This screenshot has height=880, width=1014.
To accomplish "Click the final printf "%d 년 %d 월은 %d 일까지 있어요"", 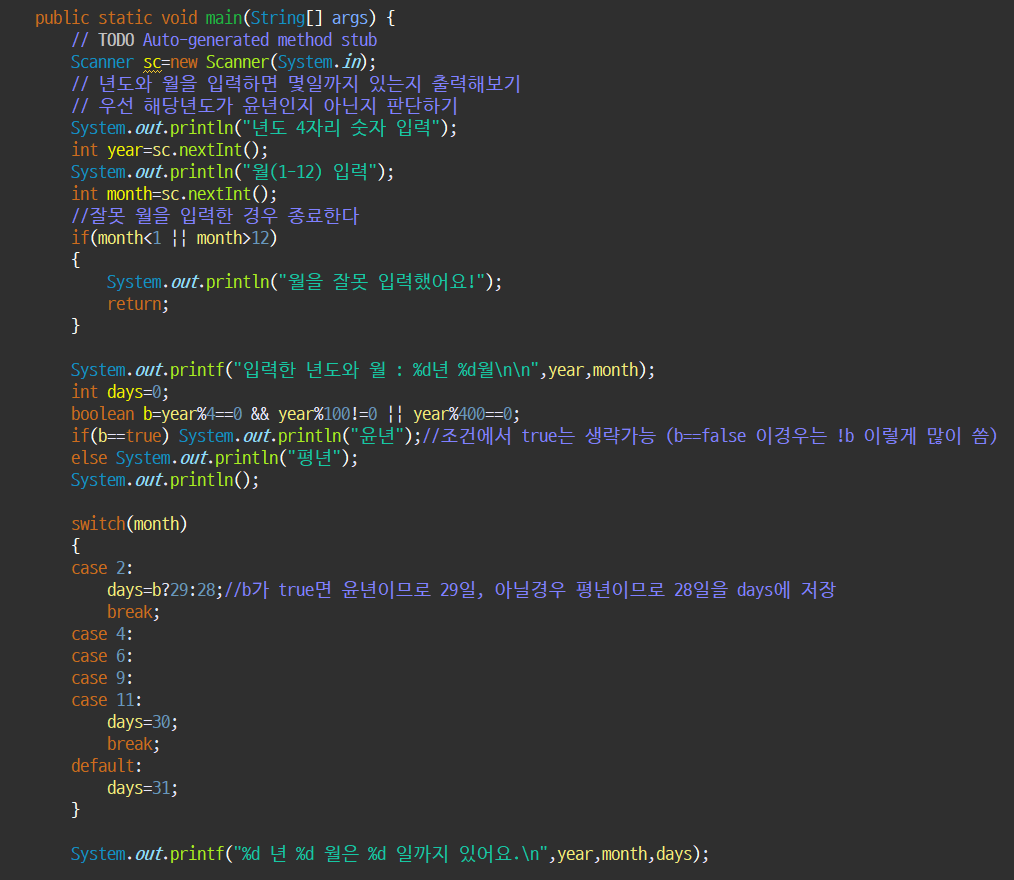I will tap(390, 853).
